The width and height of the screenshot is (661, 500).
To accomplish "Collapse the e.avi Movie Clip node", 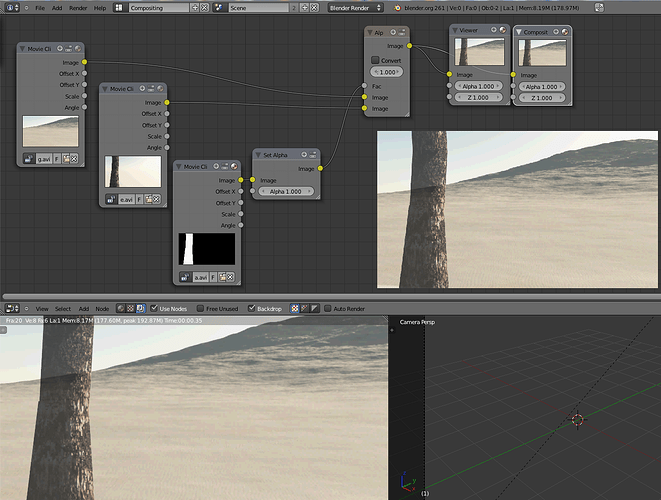I will click(105, 89).
